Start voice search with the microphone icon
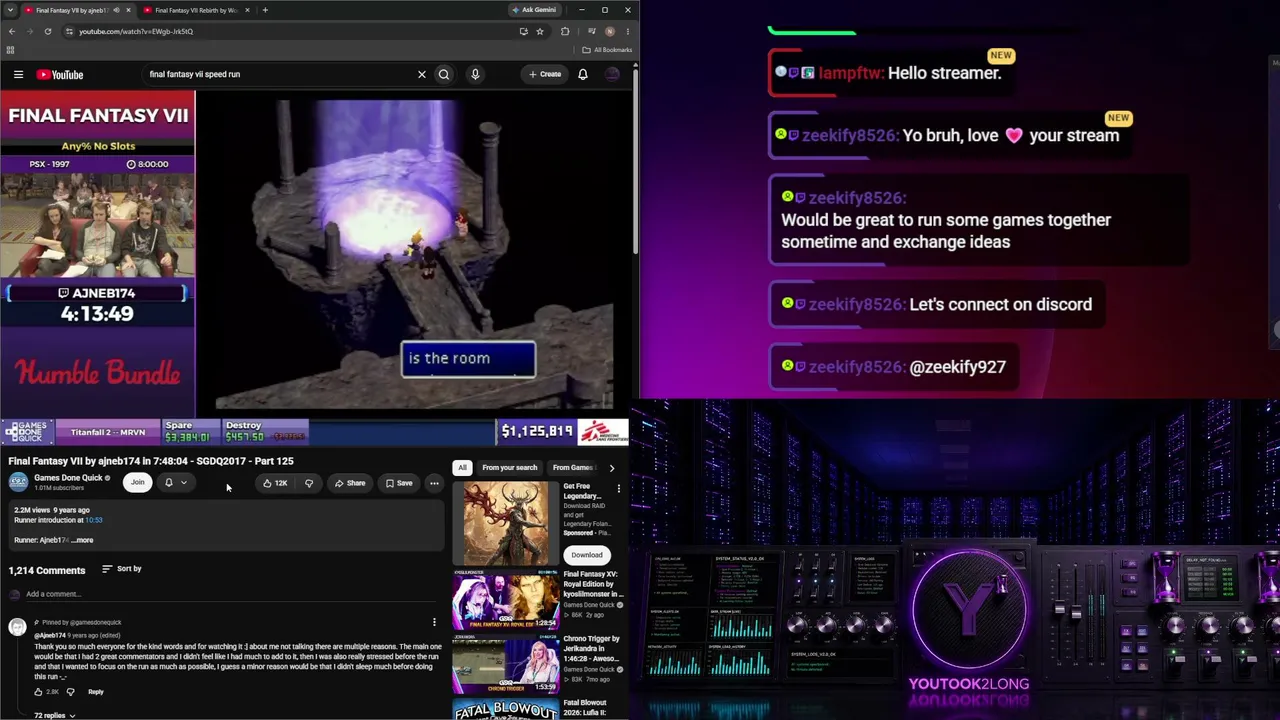 (475, 74)
